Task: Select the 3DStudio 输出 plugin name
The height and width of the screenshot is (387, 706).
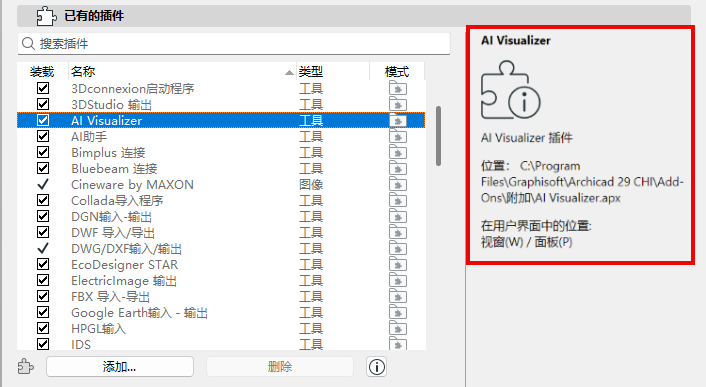Action: (x=111, y=104)
